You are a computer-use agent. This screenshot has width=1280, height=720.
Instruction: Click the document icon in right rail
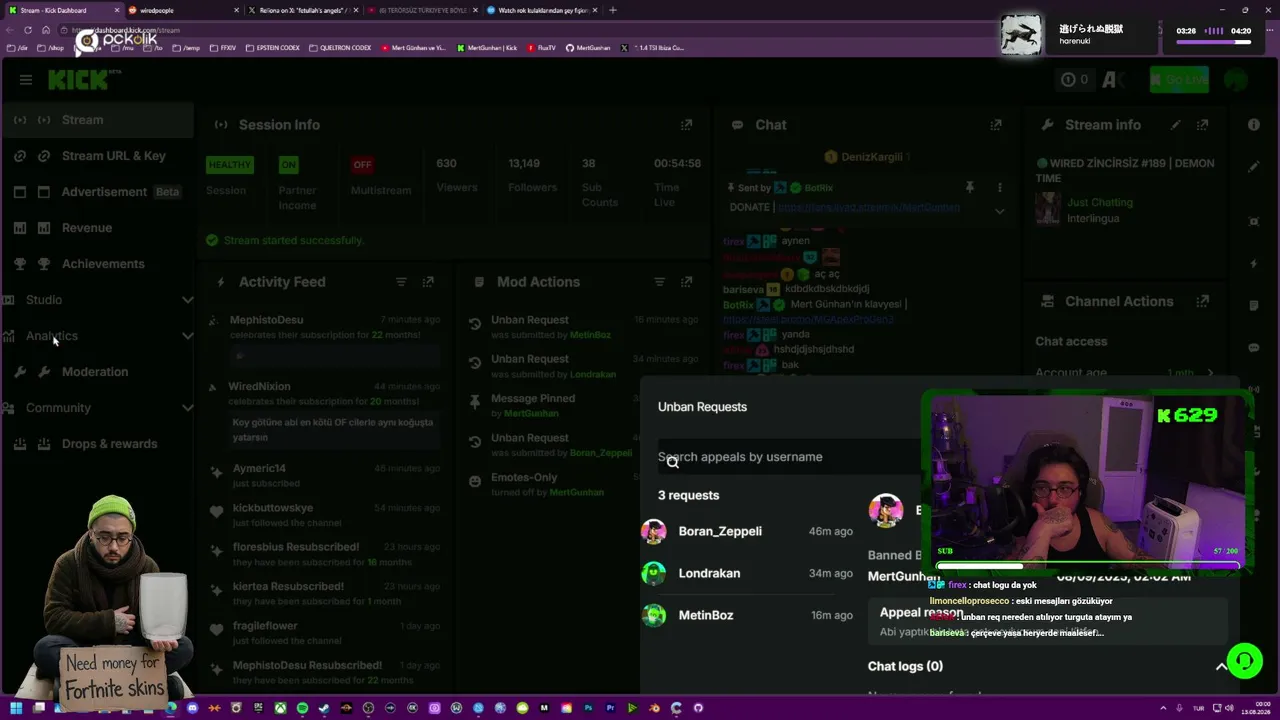(1254, 305)
